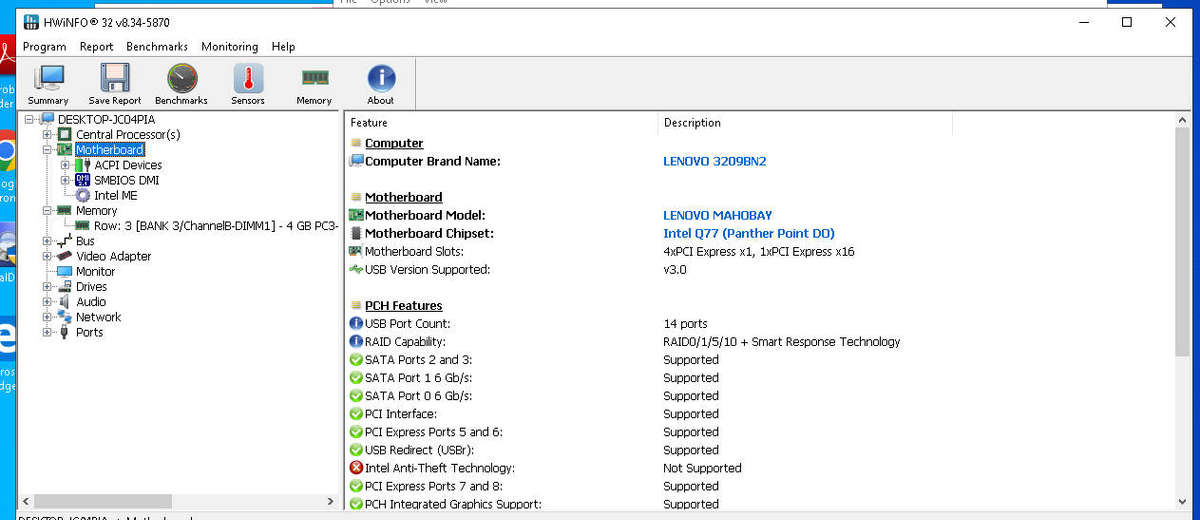
Task: Select Intel ME tree item
Action: [115, 195]
